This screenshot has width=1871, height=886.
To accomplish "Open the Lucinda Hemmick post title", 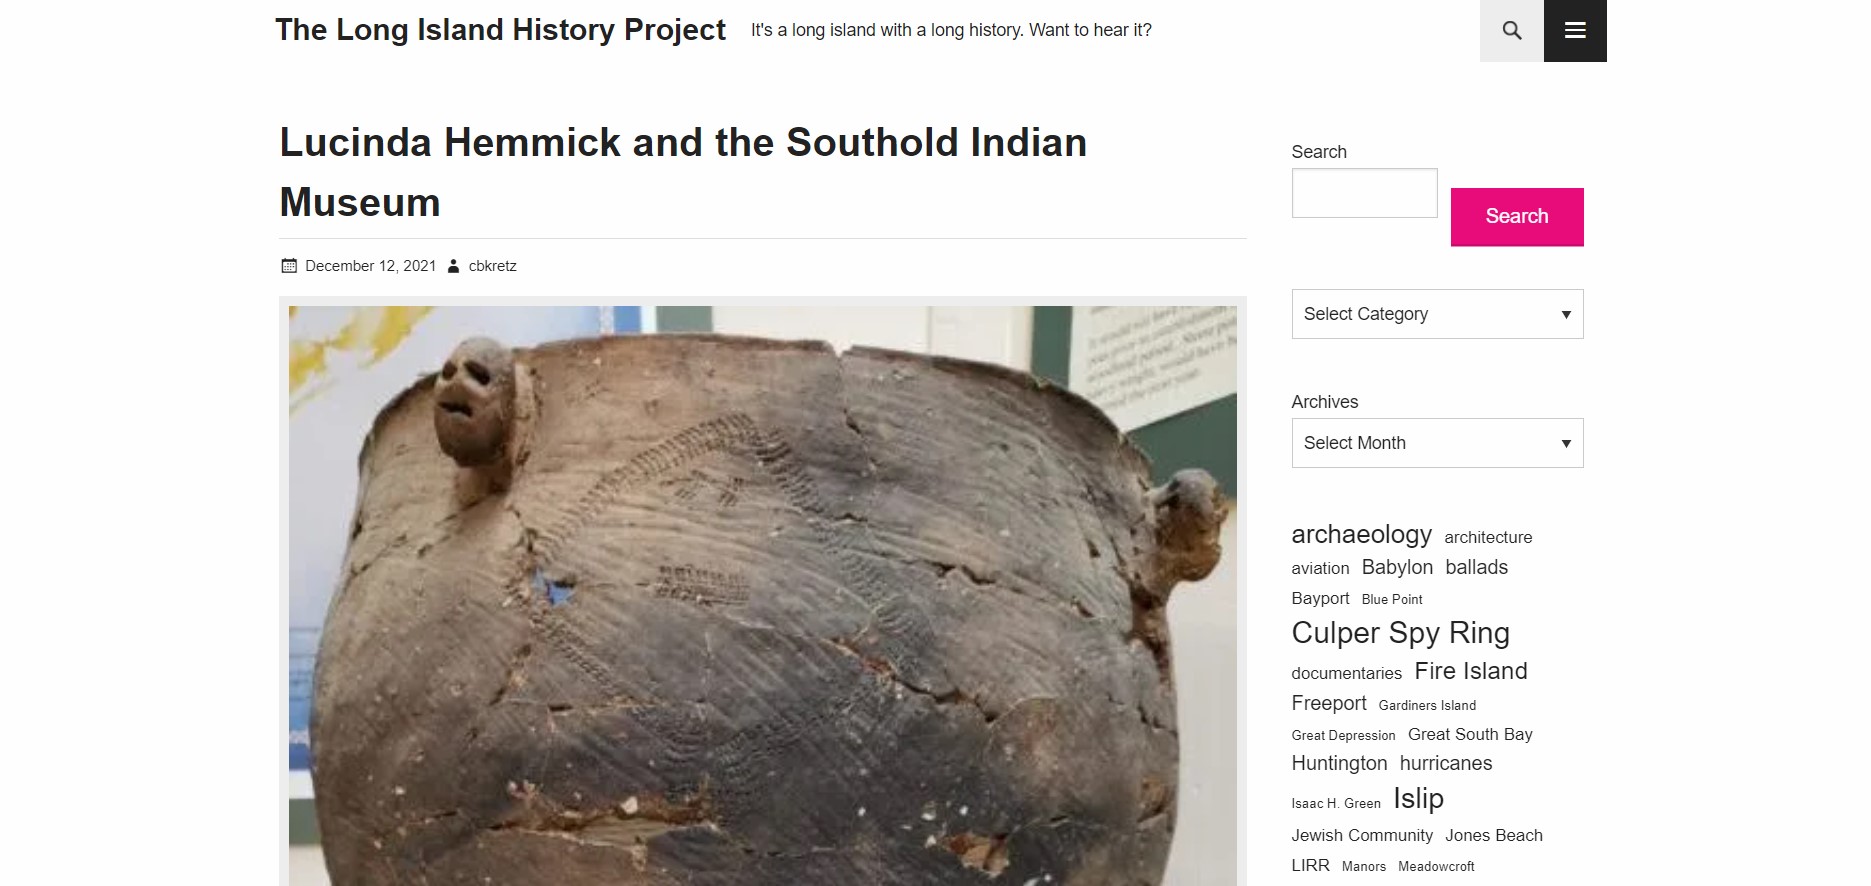I will (683, 172).
